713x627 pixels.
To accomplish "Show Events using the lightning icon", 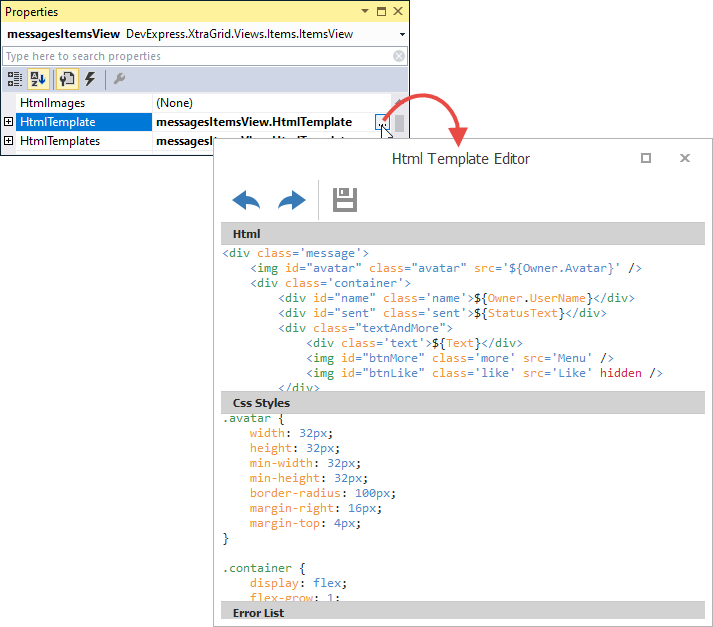I will [90, 79].
